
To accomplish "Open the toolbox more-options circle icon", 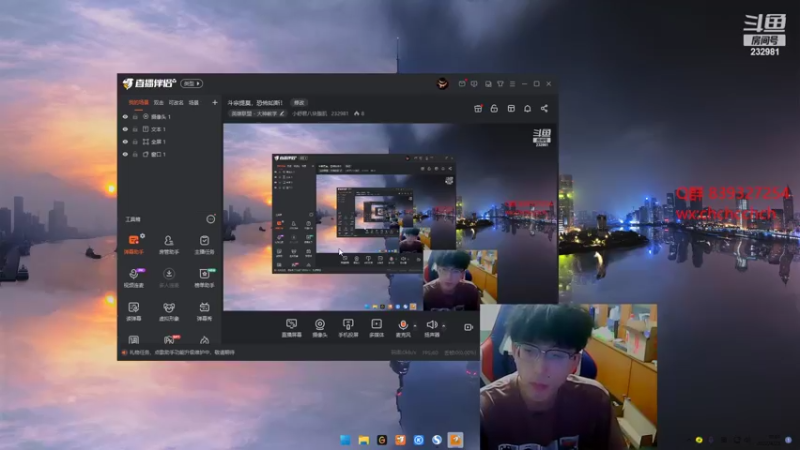I will [x=210, y=219].
